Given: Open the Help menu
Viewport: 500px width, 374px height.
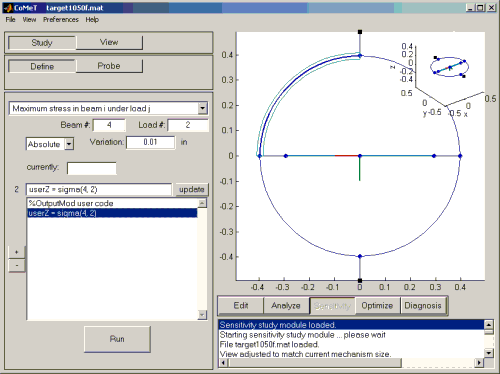Looking at the screenshot, I should pos(92,20).
